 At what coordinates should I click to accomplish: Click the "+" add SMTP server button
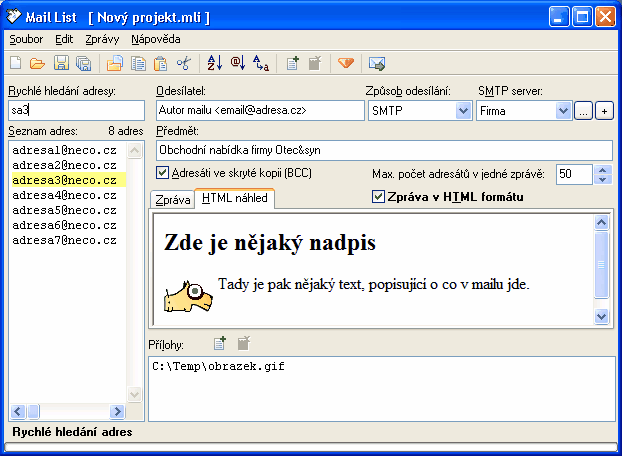[604, 111]
